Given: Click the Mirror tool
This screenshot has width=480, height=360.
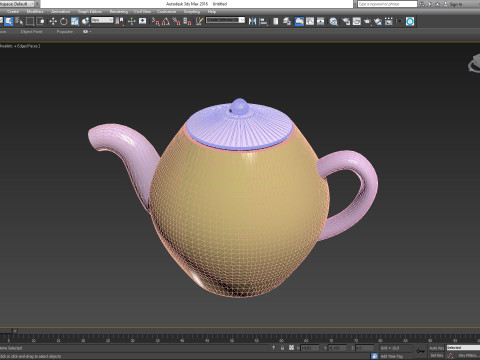Looking at the screenshot, I should click(x=252, y=21).
